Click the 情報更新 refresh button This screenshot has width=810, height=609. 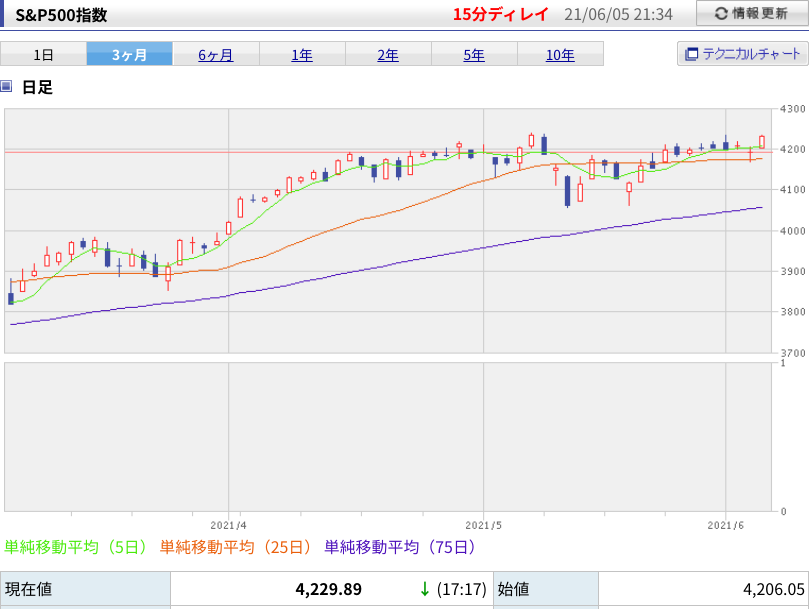pos(752,13)
